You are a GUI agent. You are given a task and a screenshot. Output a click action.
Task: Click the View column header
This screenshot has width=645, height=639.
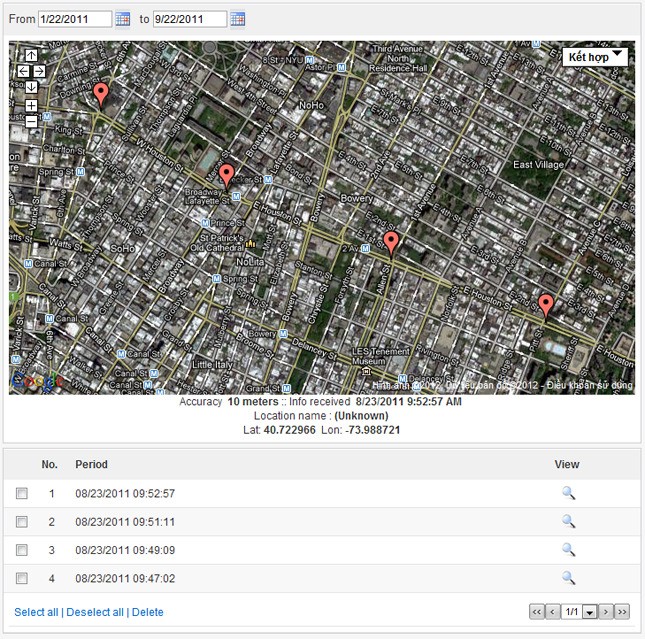(x=567, y=464)
